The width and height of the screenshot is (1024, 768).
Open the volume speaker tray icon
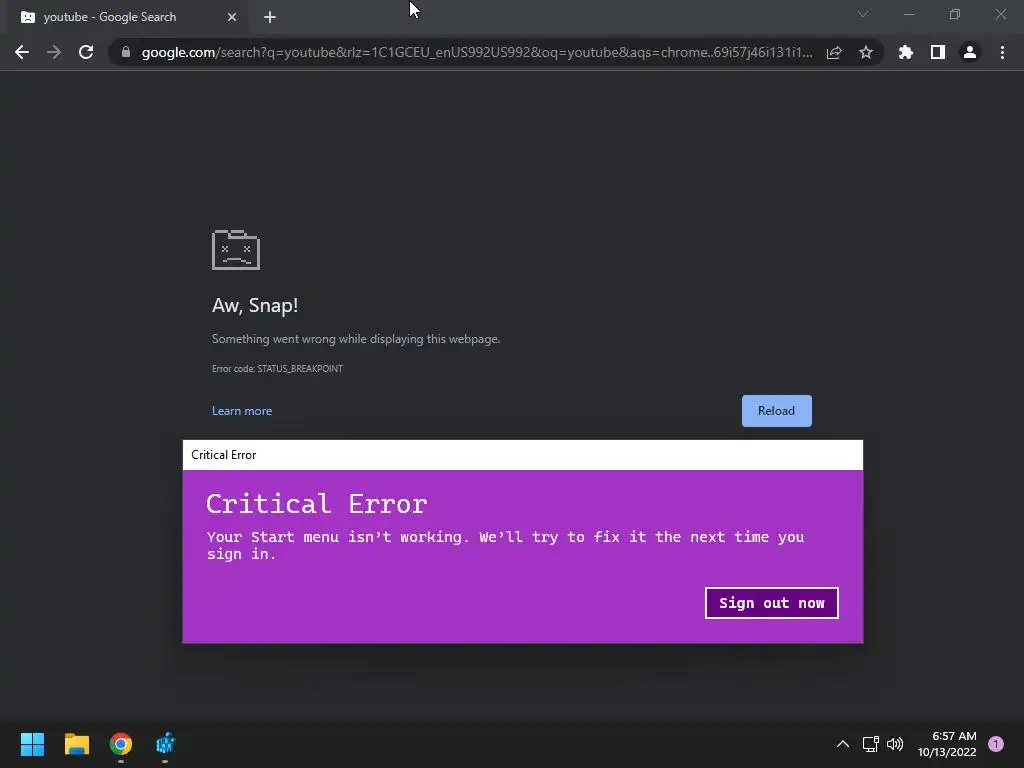(895, 744)
